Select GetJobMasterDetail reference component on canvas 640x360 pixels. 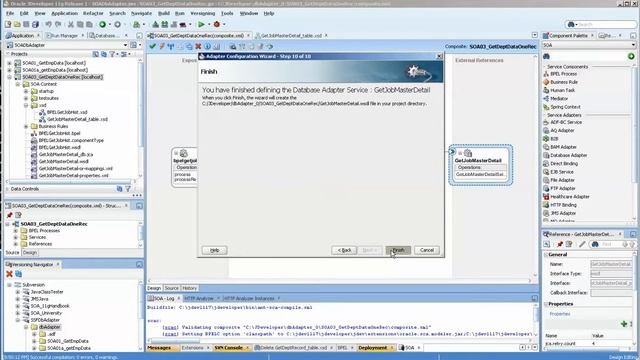click(x=480, y=165)
